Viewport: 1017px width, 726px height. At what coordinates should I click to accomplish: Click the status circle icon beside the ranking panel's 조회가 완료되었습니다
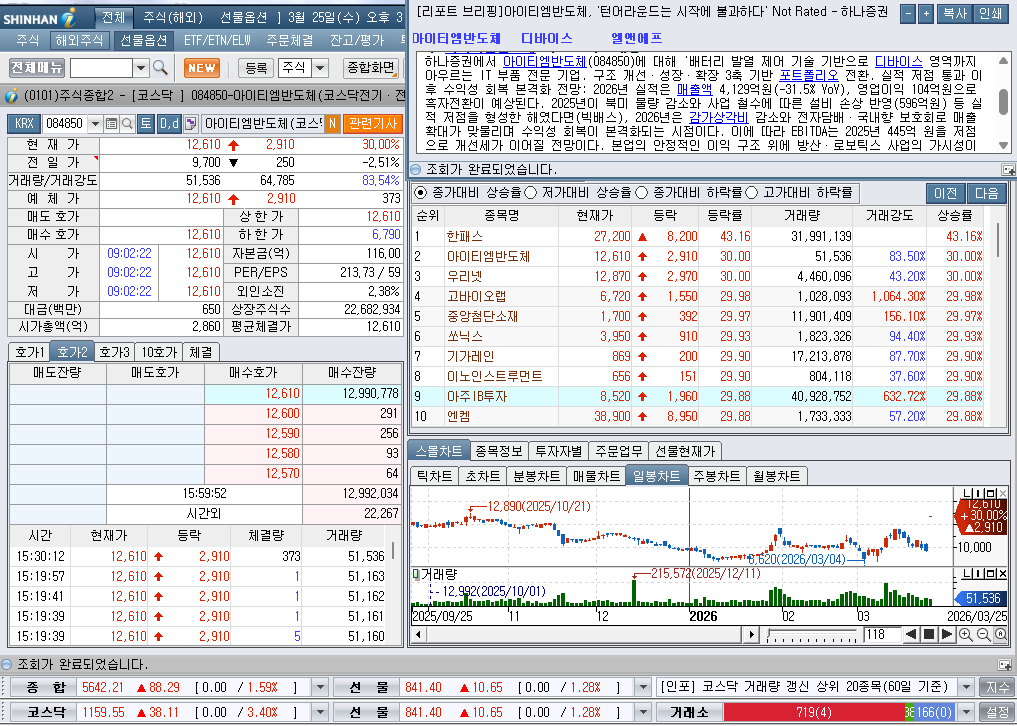point(416,170)
